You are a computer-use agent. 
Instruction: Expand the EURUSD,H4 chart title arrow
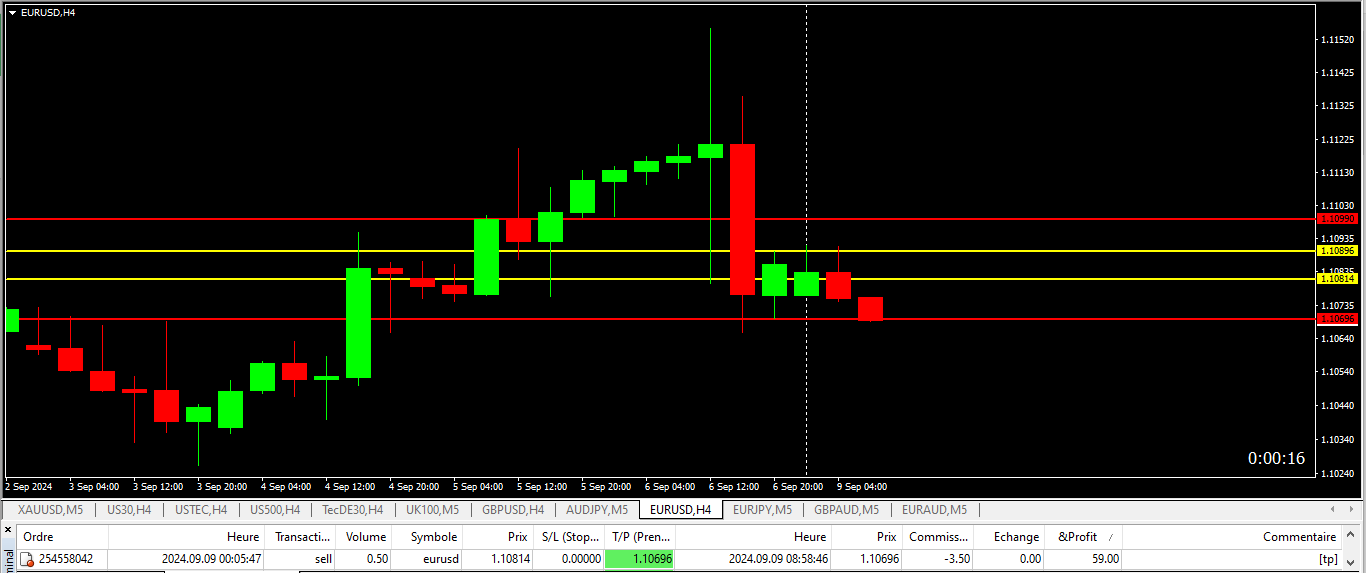tap(12, 12)
